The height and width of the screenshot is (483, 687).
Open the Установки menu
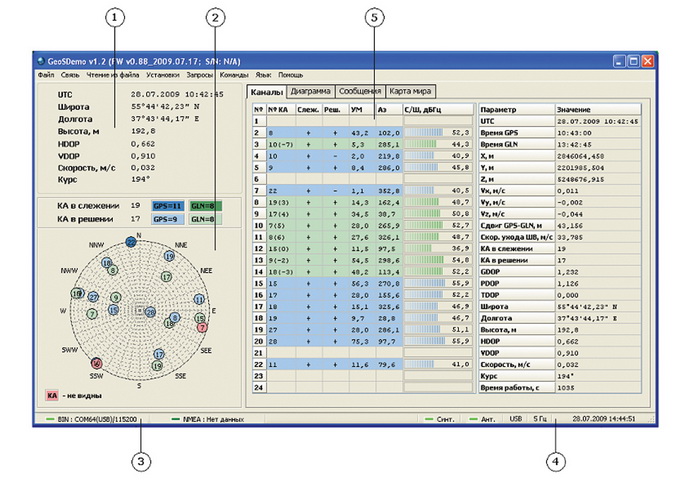163,75
